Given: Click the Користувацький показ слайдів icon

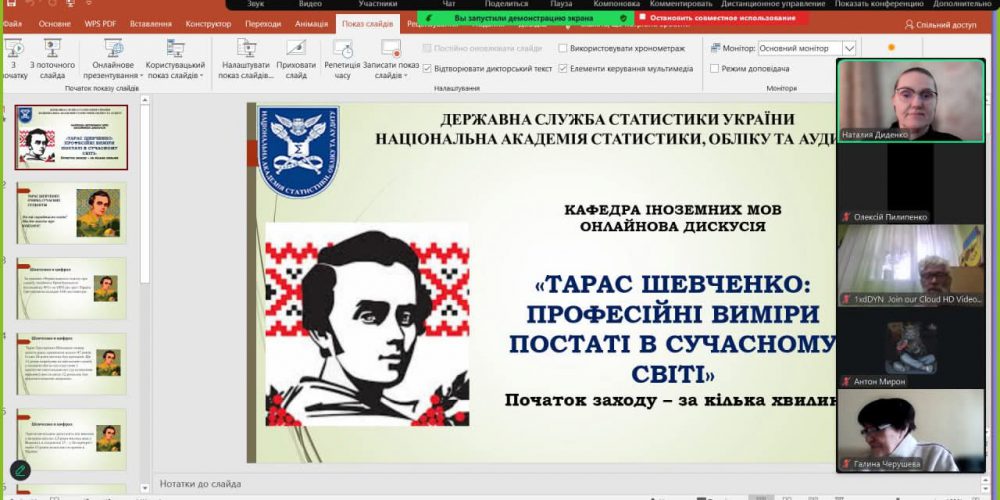Looking at the screenshot, I should [x=175, y=48].
